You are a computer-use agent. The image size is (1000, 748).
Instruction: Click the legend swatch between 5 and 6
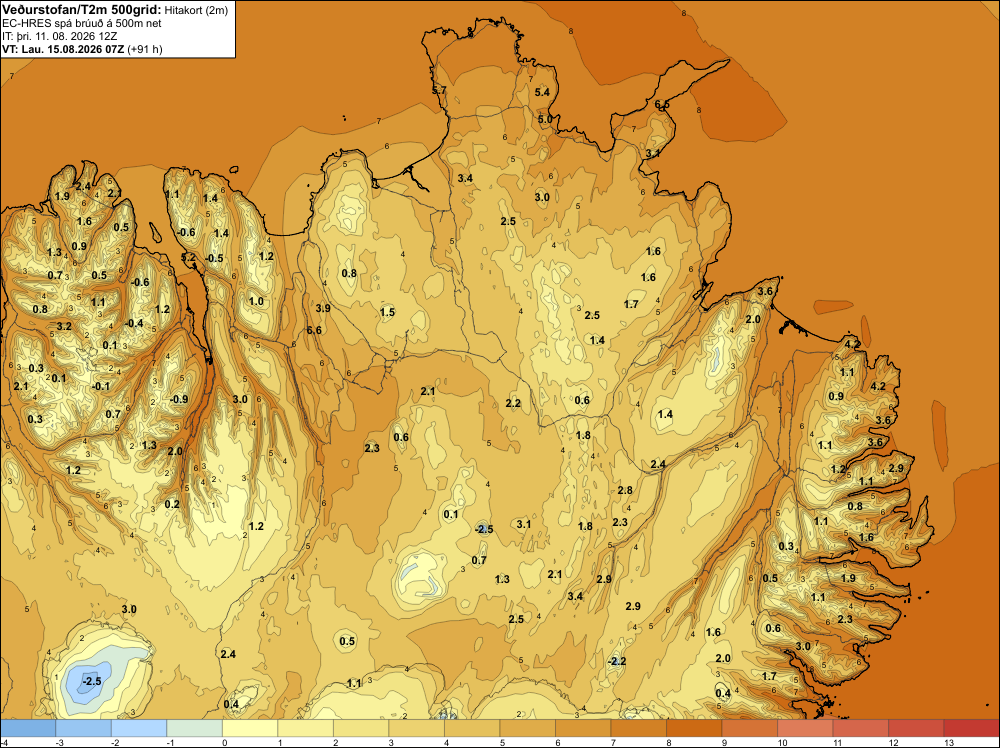527,728
